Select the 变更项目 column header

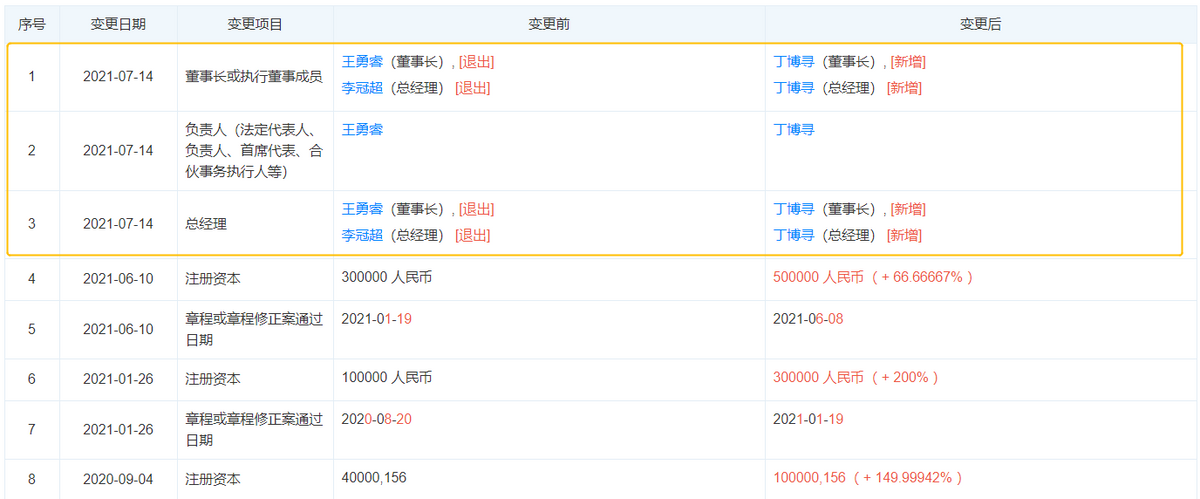point(254,24)
